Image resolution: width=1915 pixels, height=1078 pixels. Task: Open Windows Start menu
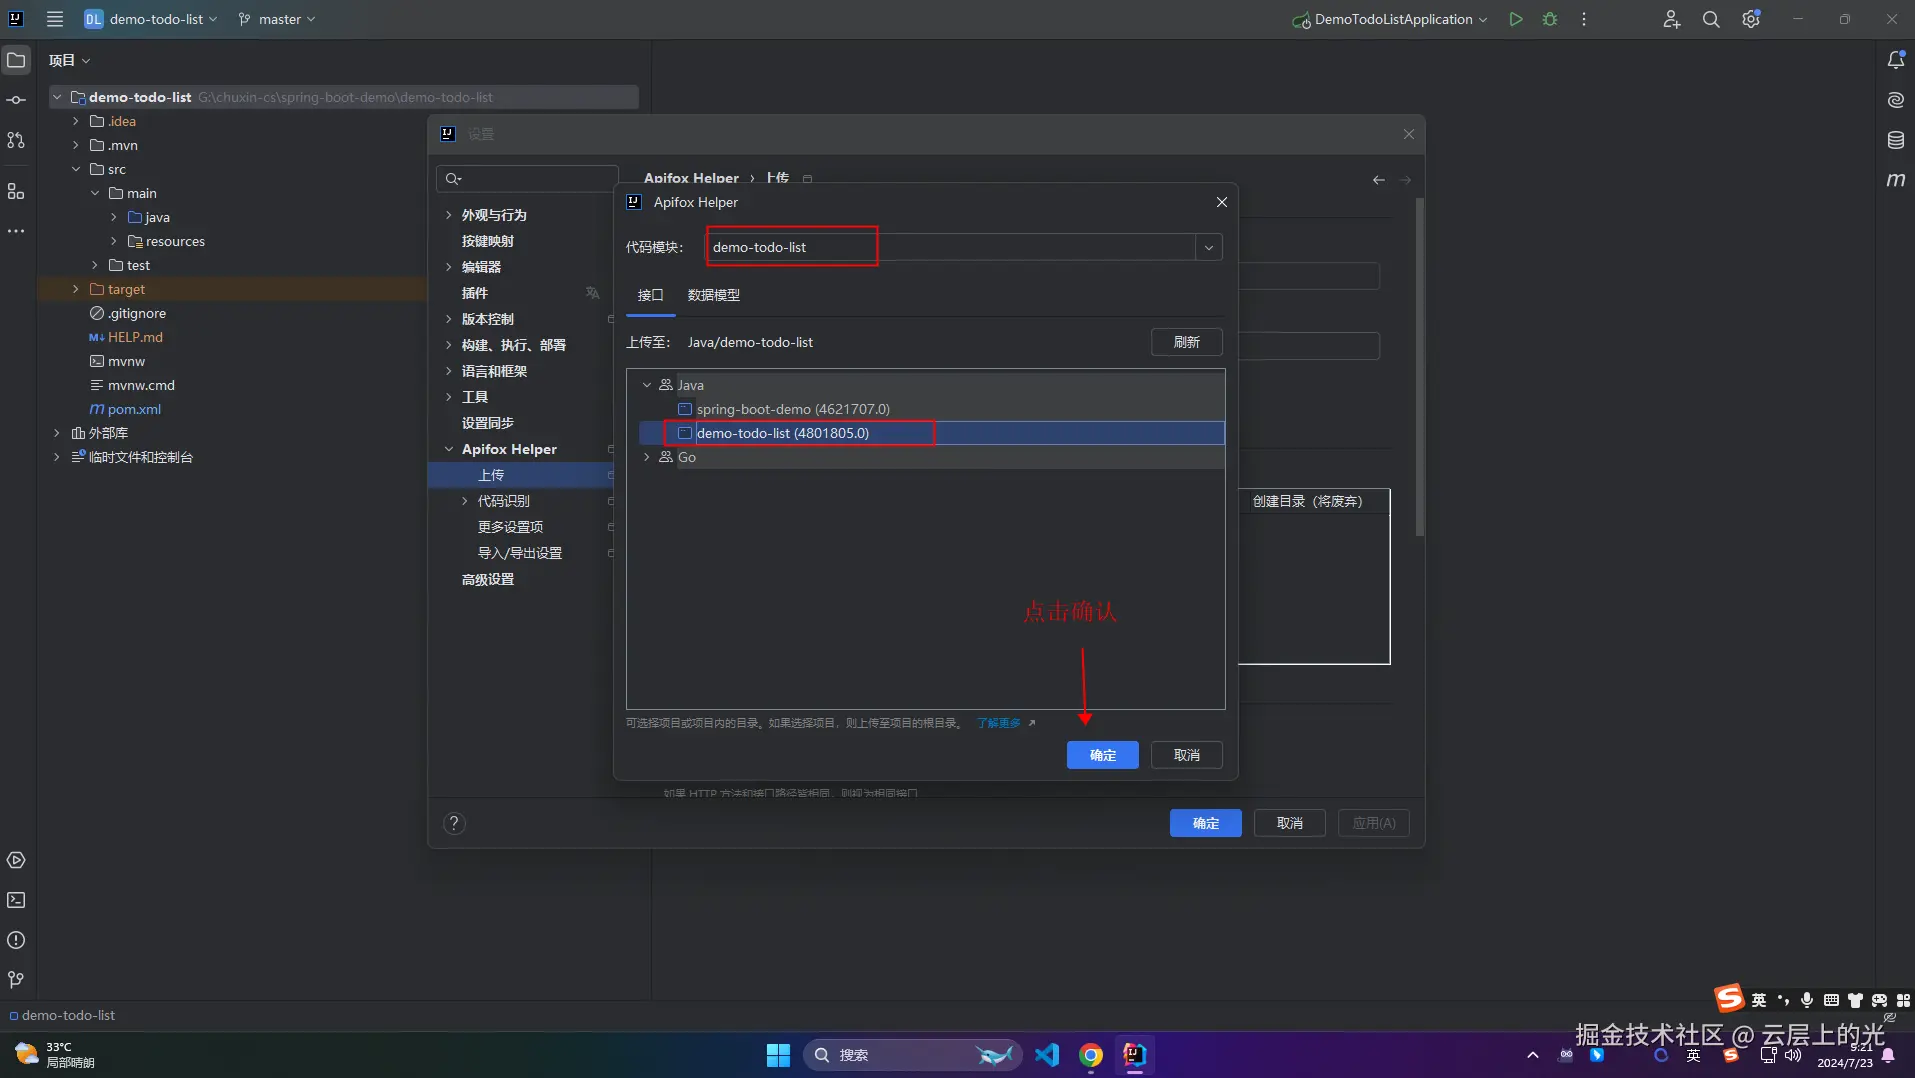[778, 1055]
